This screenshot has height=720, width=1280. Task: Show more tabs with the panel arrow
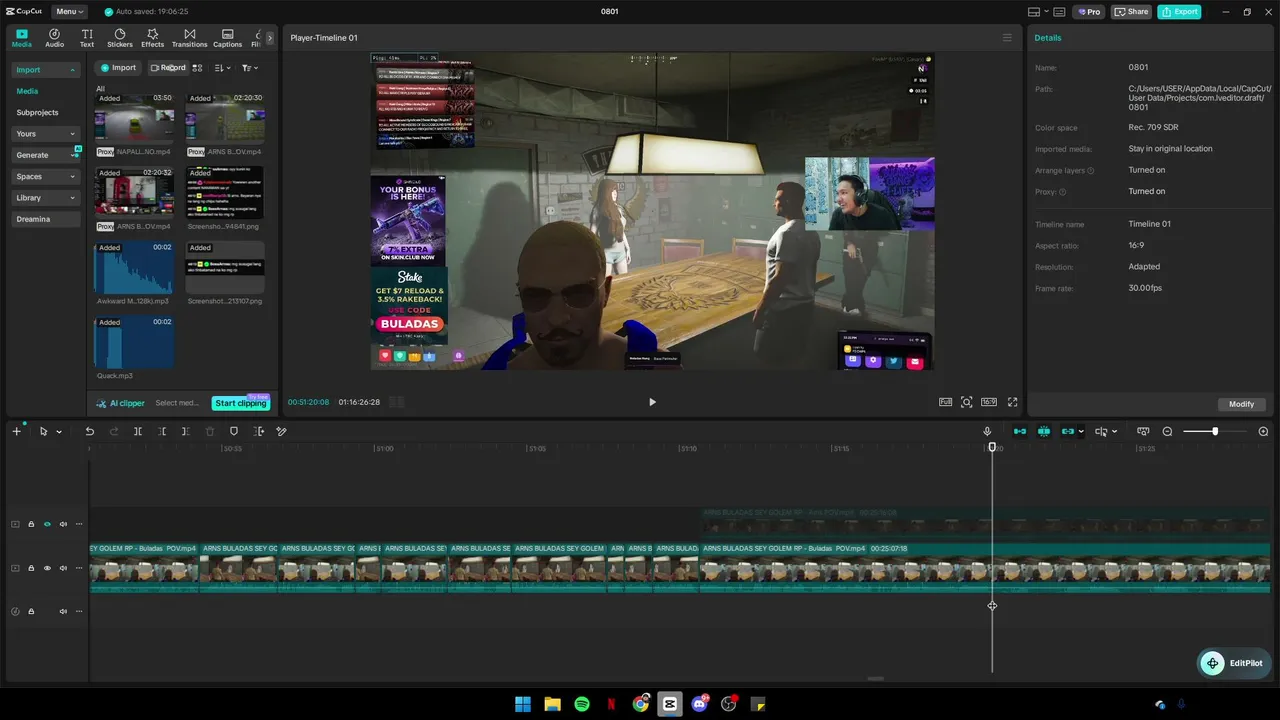click(x=269, y=38)
